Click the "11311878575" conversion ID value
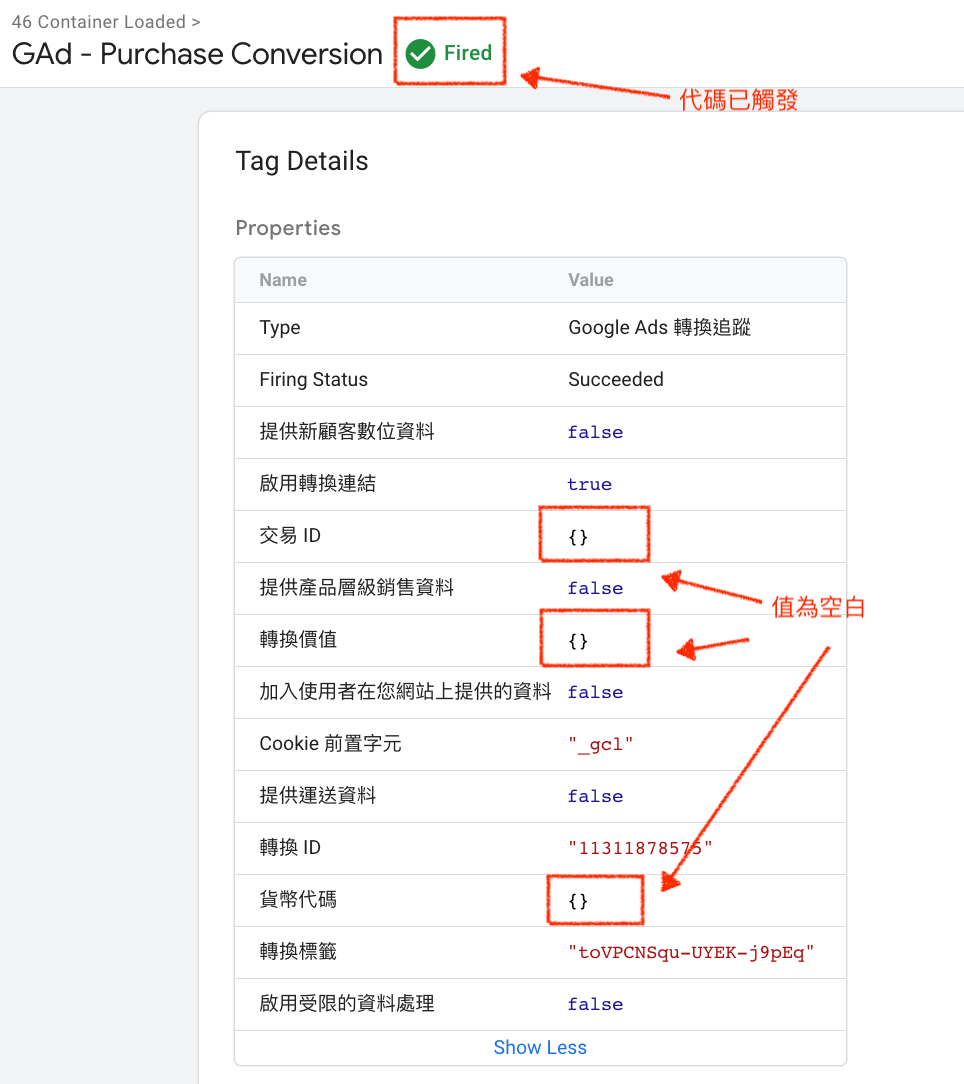Viewport: 964px width, 1084px height. coord(640,848)
